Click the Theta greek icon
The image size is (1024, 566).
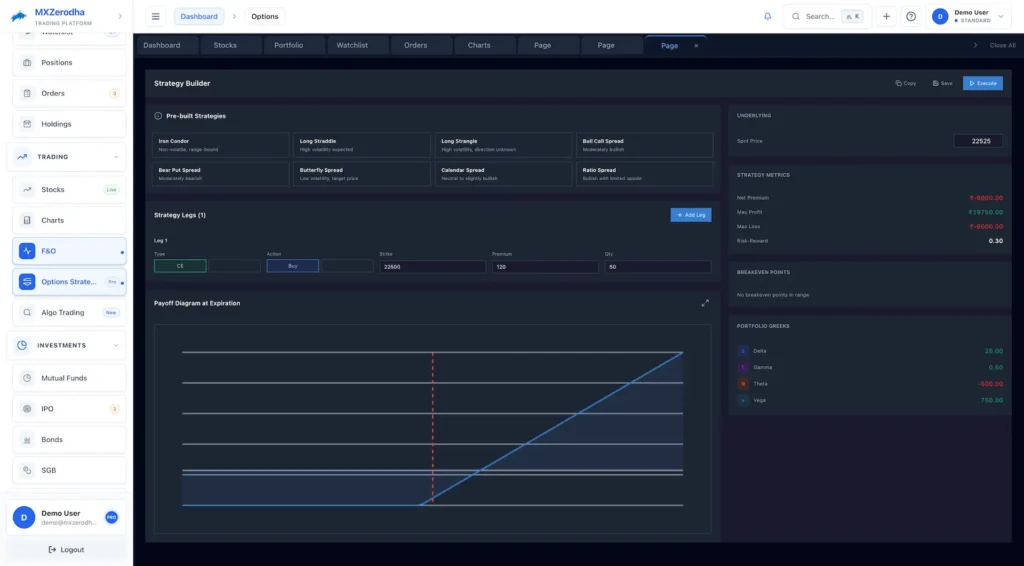[x=743, y=384]
